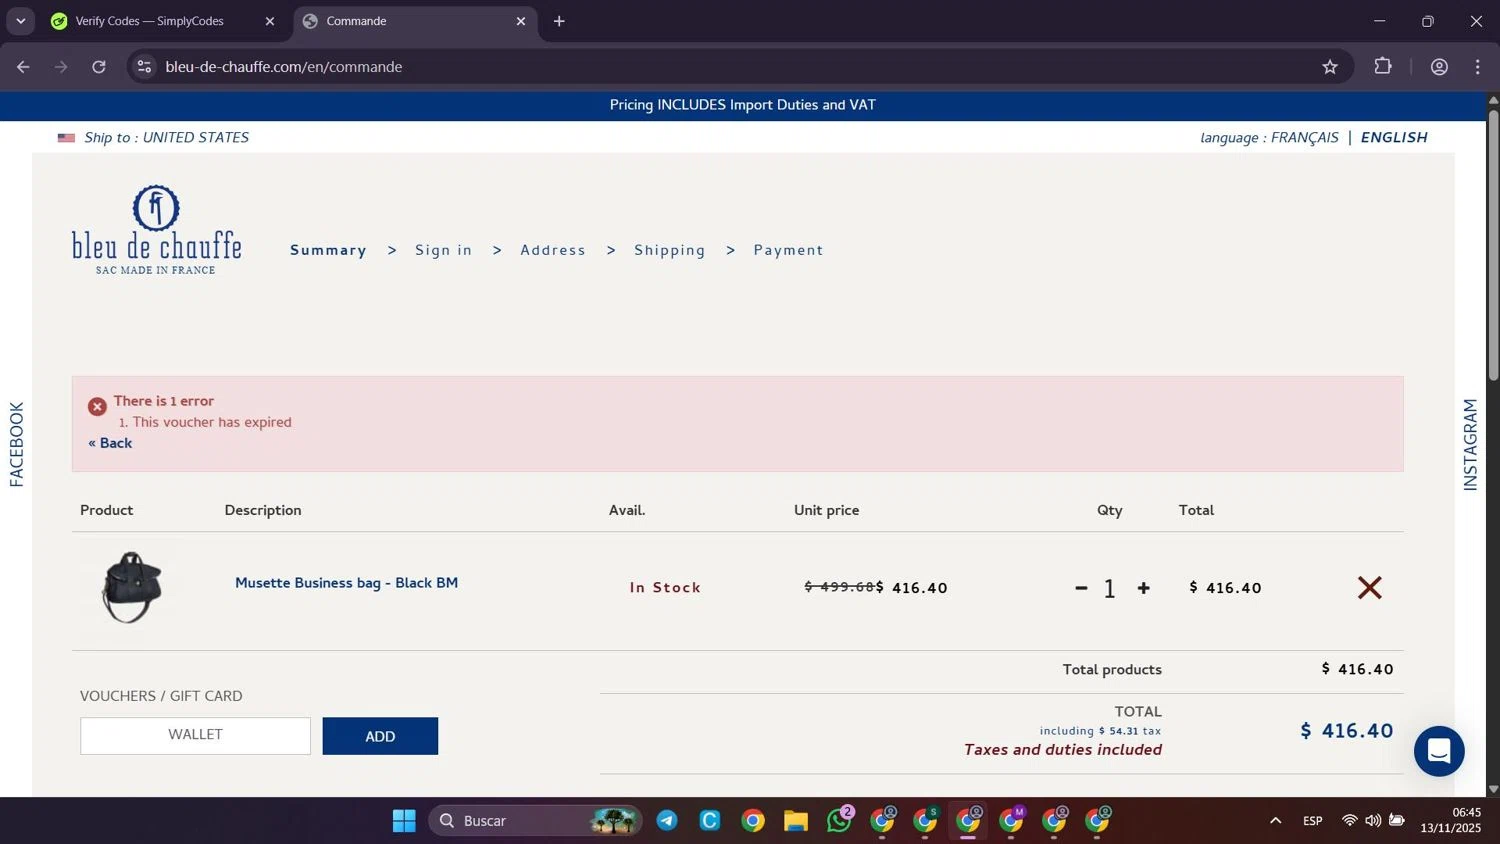Click the Back link in error box

tap(110, 443)
